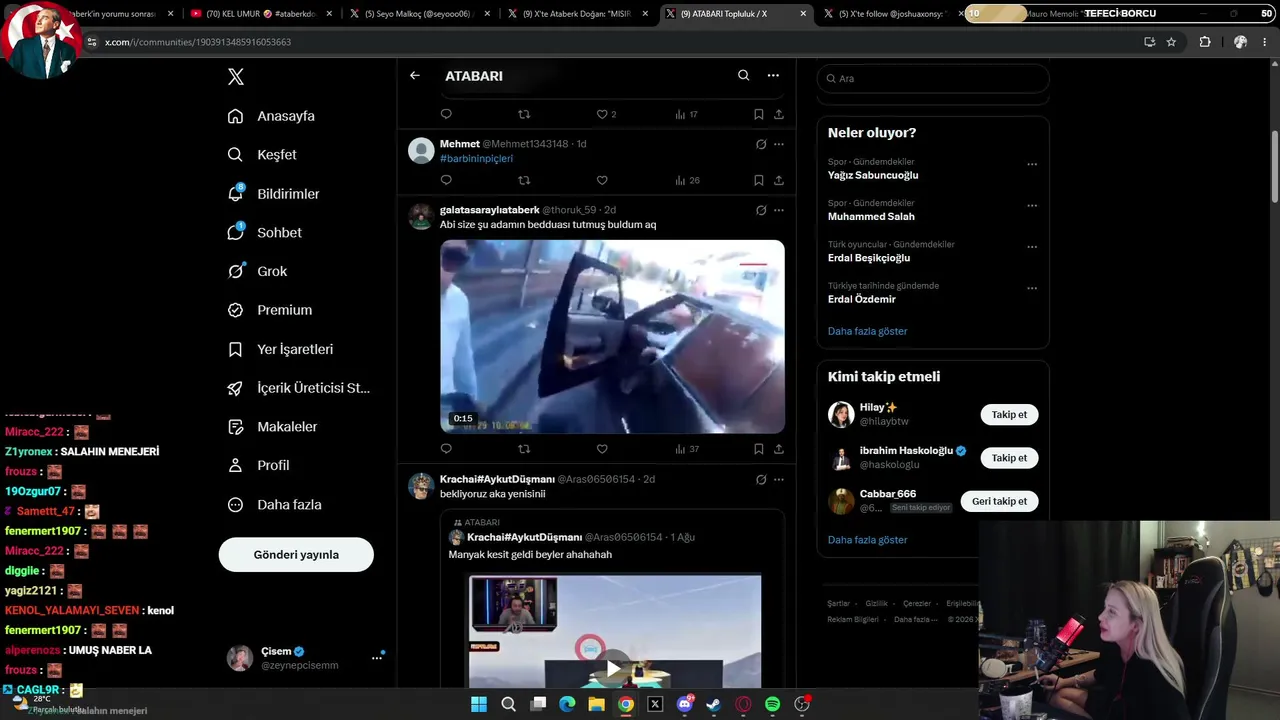Play the quoted Krachai video
The height and width of the screenshot is (720, 1280).
tap(613, 668)
